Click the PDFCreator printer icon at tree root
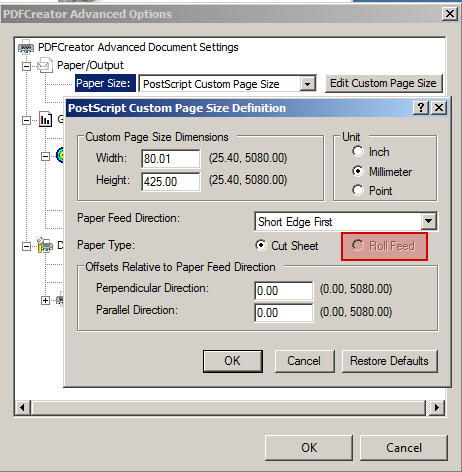Viewport: 462px width, 472px height. click(x=26, y=47)
